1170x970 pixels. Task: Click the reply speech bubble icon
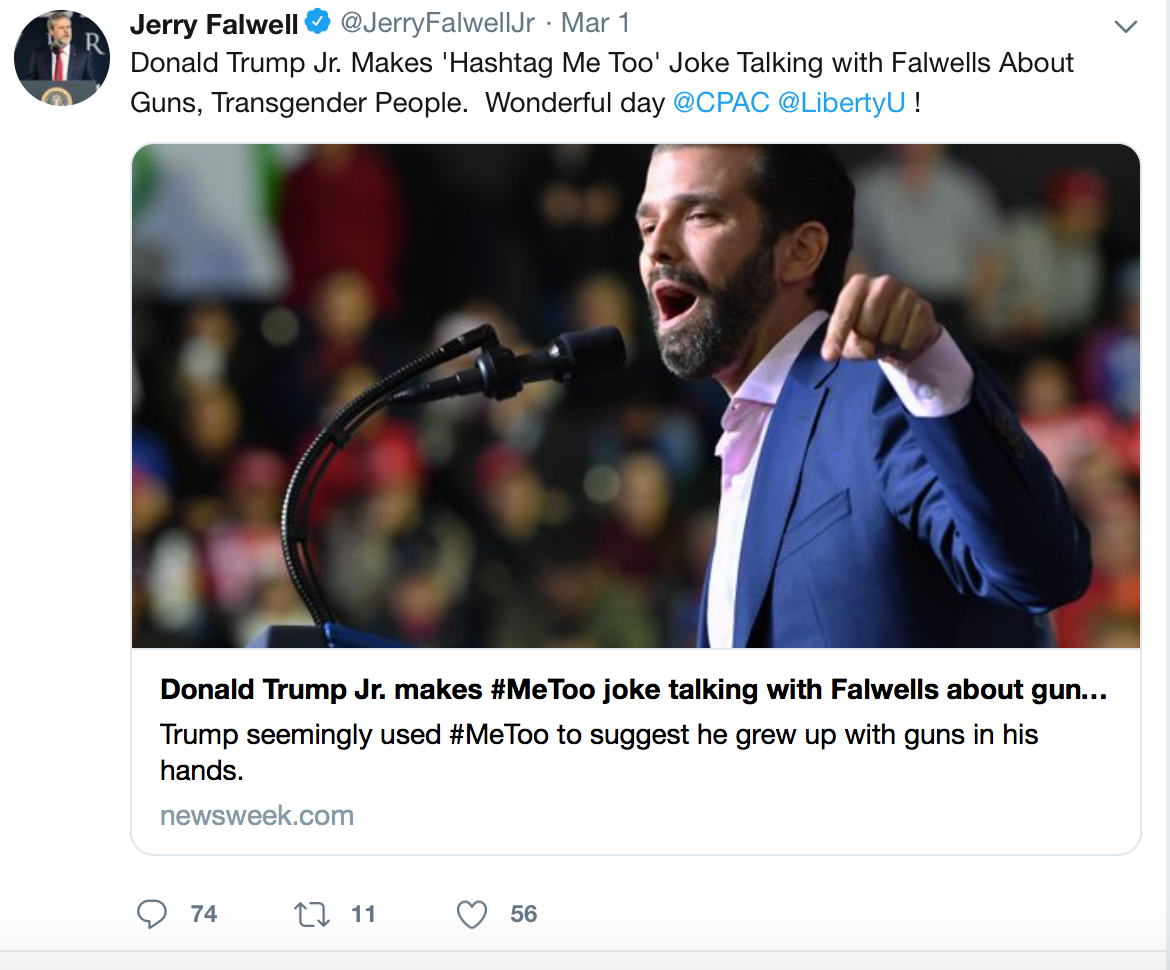pos(151,913)
